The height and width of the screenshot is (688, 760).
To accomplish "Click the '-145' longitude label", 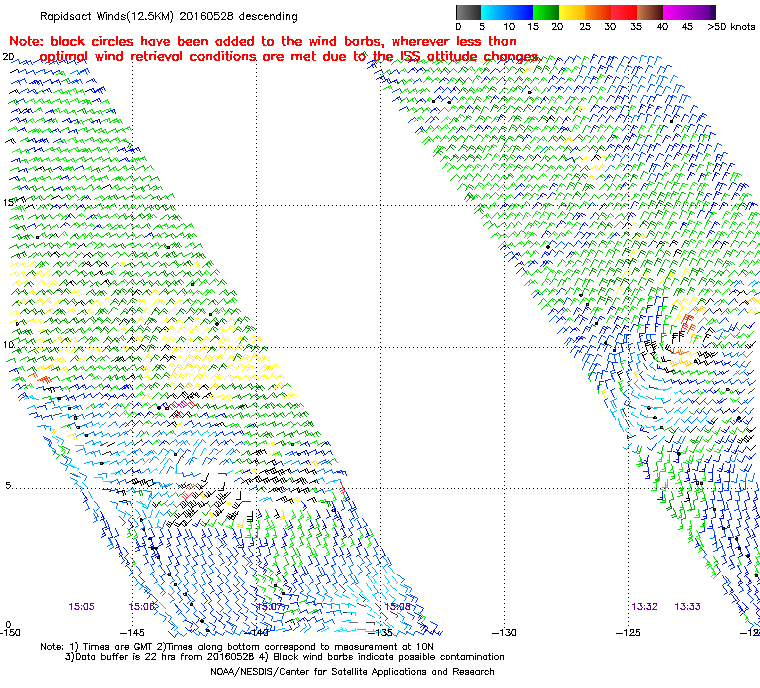I will 132,633.
